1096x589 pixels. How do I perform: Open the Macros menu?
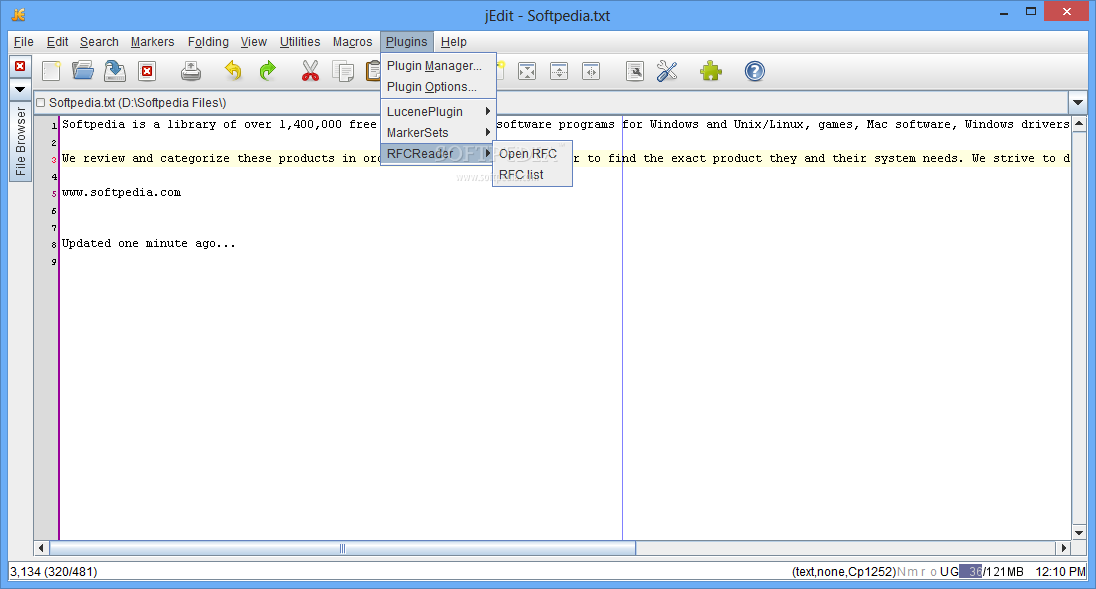tap(352, 42)
